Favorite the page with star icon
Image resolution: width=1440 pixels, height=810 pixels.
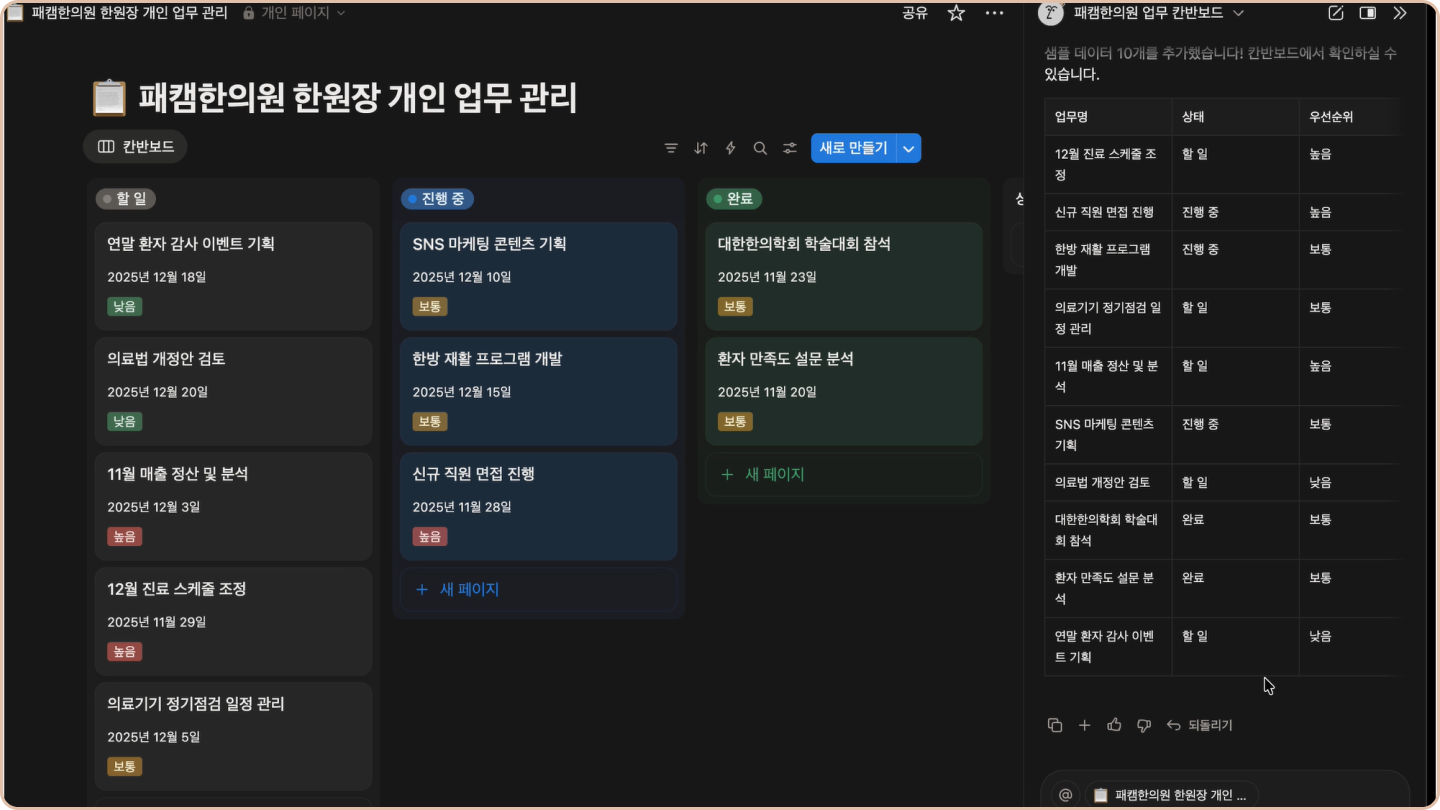click(x=956, y=13)
